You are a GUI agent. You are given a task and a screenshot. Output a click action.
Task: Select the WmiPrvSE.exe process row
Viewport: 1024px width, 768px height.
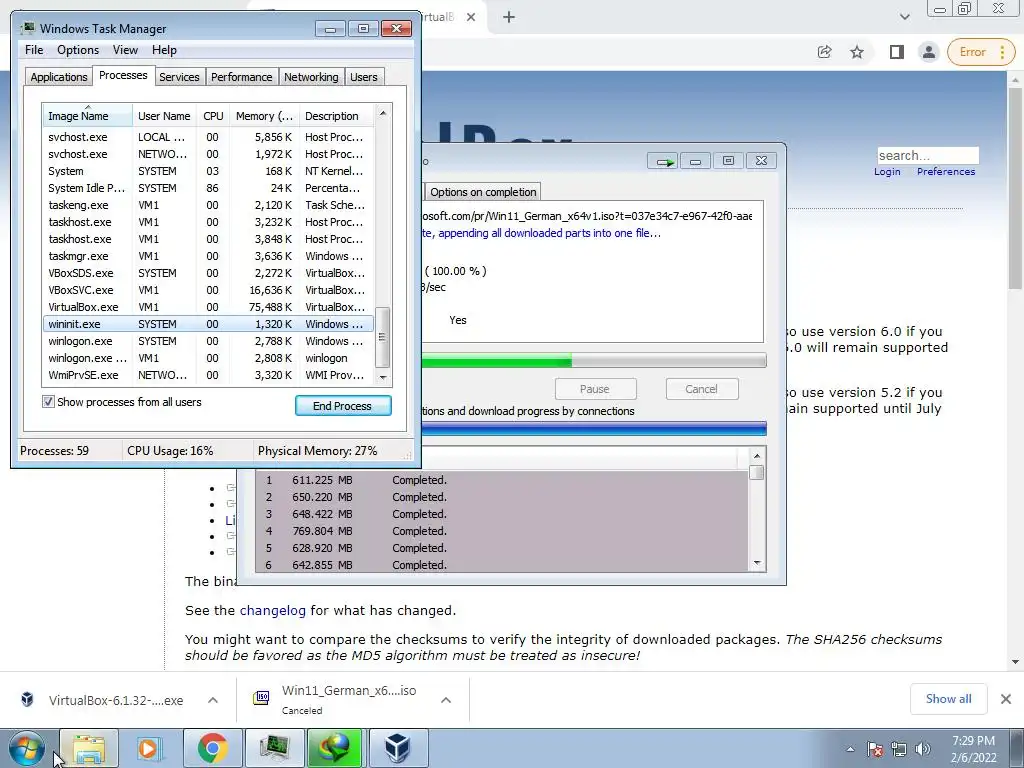click(208, 375)
